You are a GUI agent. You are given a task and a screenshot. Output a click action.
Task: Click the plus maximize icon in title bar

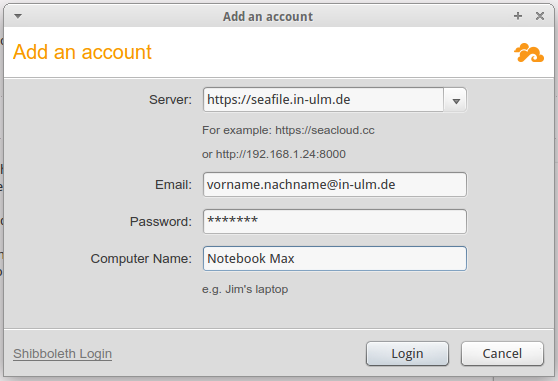click(x=518, y=16)
